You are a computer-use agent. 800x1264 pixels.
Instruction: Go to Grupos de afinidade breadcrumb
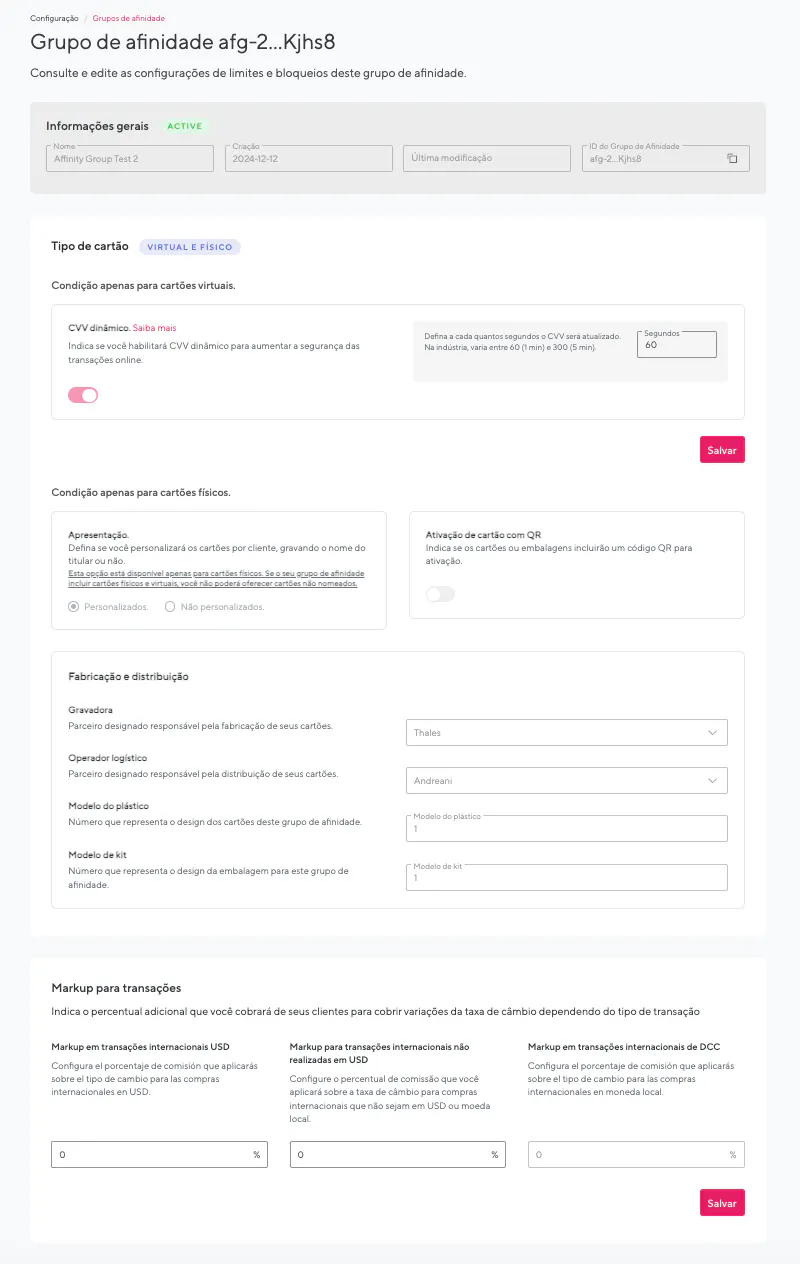click(129, 18)
